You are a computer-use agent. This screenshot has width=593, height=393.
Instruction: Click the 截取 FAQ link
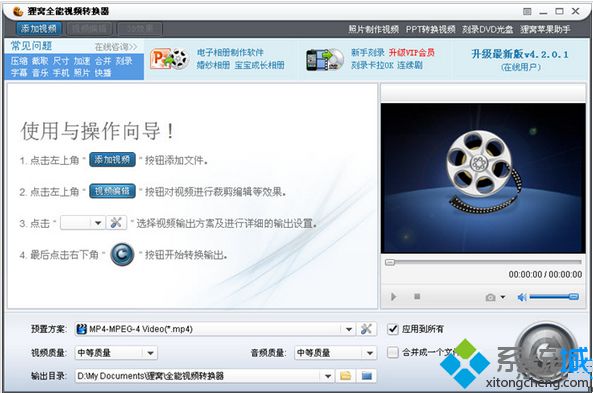pos(40,61)
